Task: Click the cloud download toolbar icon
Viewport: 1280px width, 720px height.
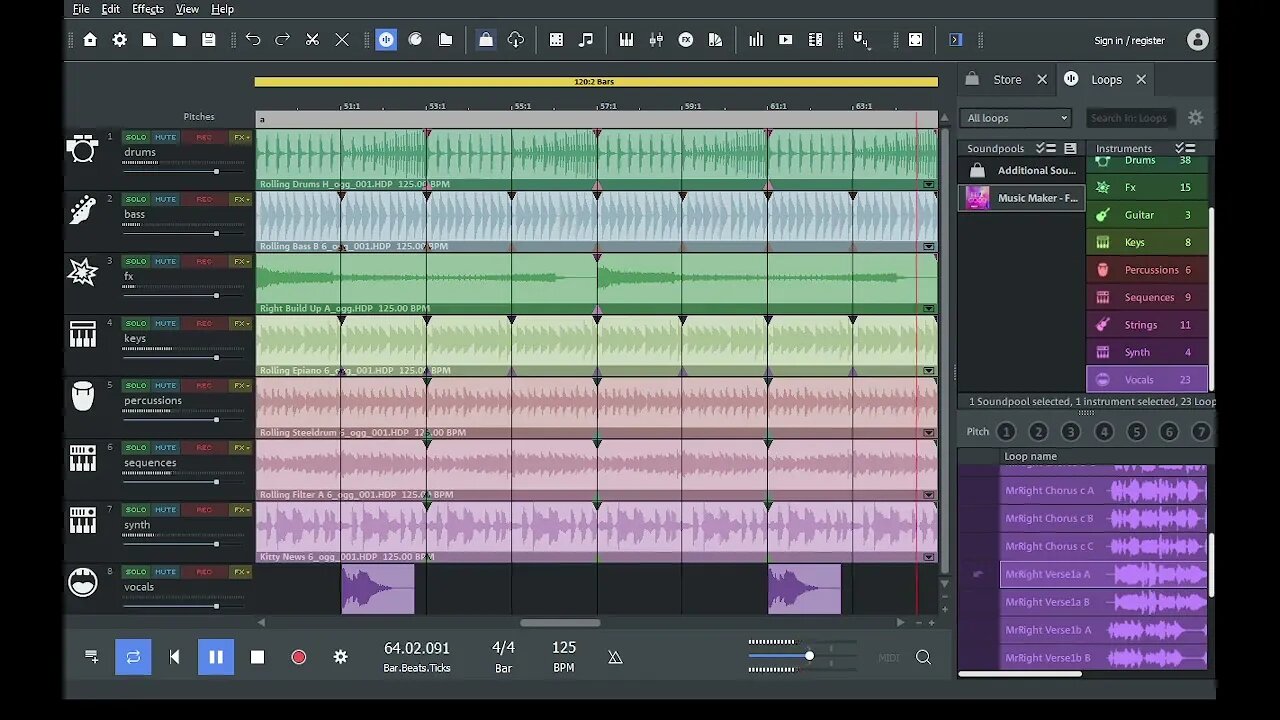Action: (x=516, y=40)
